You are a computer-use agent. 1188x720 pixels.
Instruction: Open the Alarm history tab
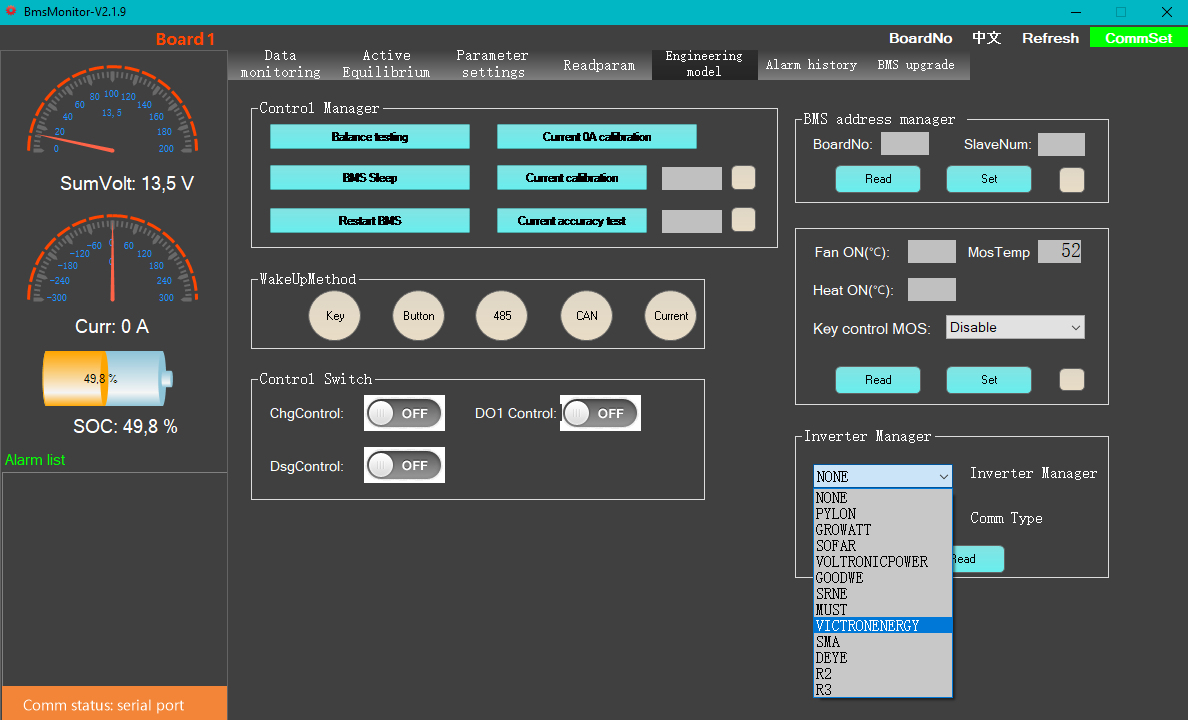(x=811, y=64)
